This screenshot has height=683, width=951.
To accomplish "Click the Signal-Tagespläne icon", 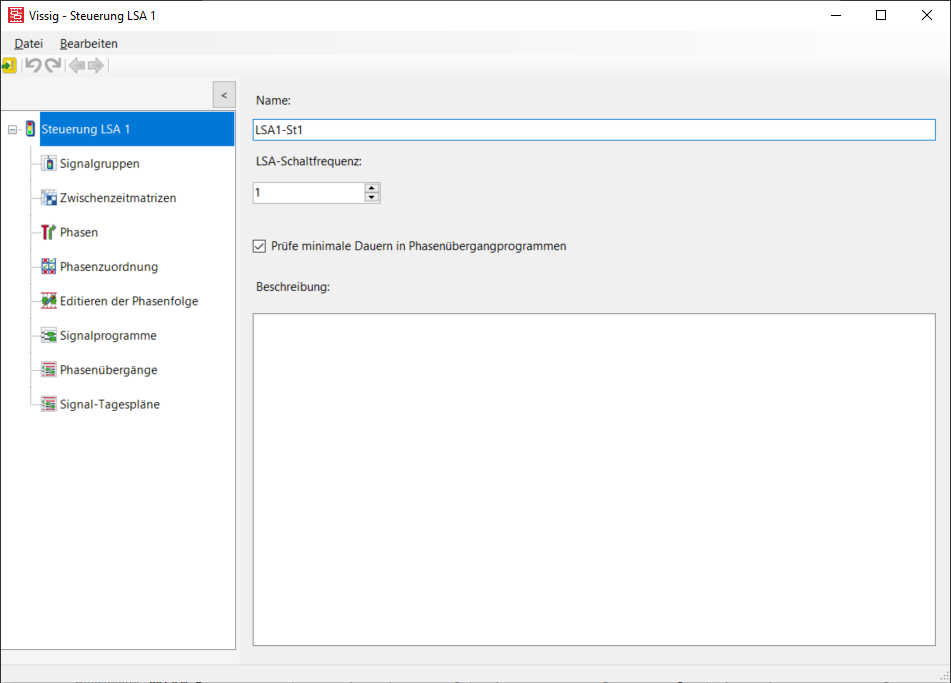I will (x=49, y=404).
